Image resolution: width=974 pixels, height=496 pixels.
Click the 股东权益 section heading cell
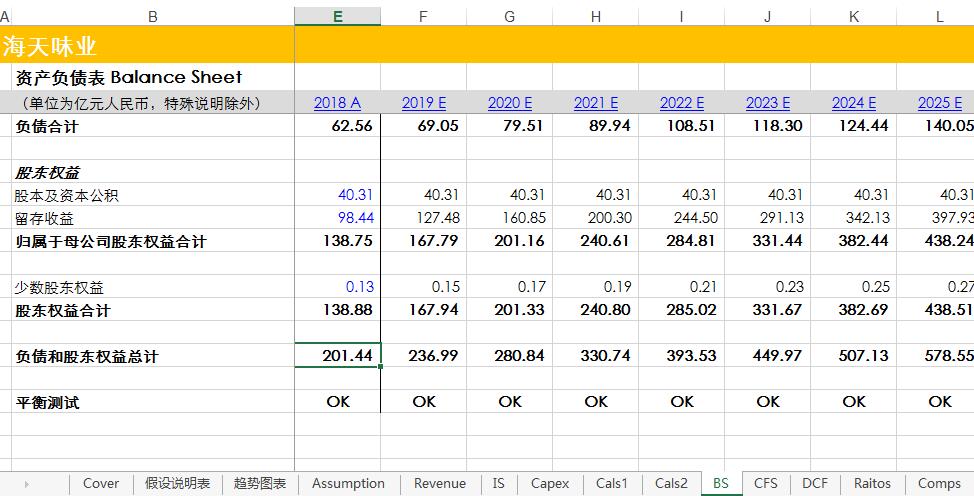[153, 172]
